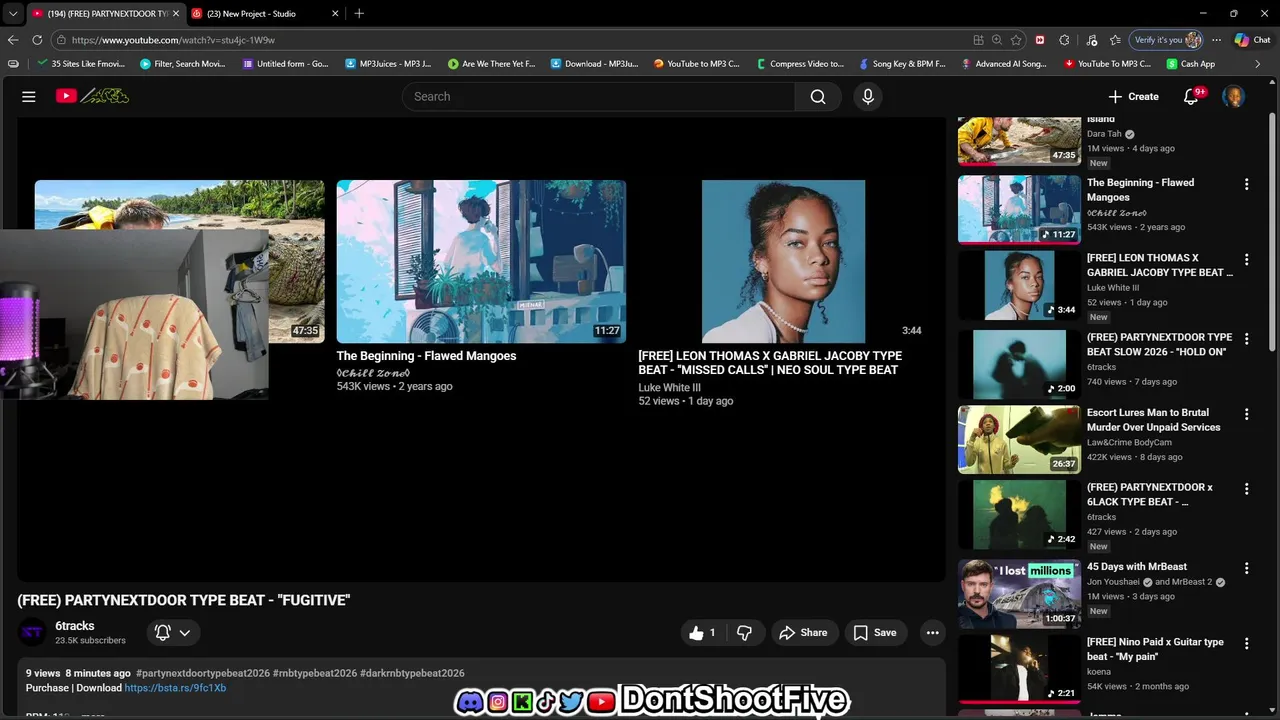Screen dimensions: 1280x720
Task: Open the new tab plus button
Action: point(359,13)
